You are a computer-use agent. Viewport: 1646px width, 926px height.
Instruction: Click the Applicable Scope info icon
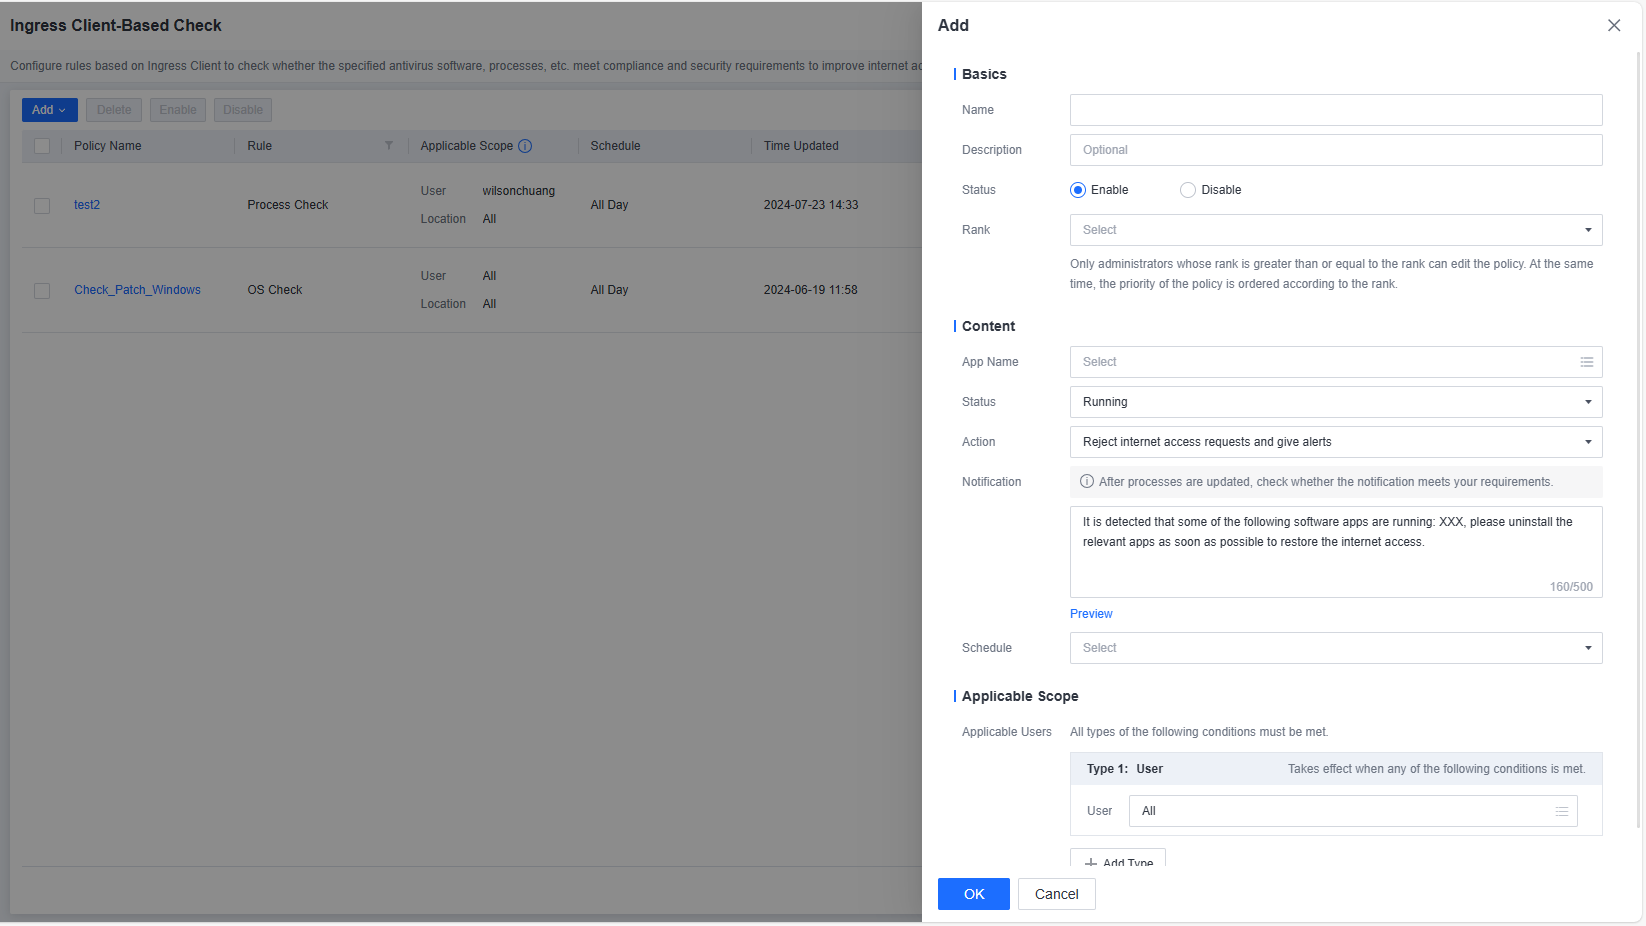click(525, 146)
